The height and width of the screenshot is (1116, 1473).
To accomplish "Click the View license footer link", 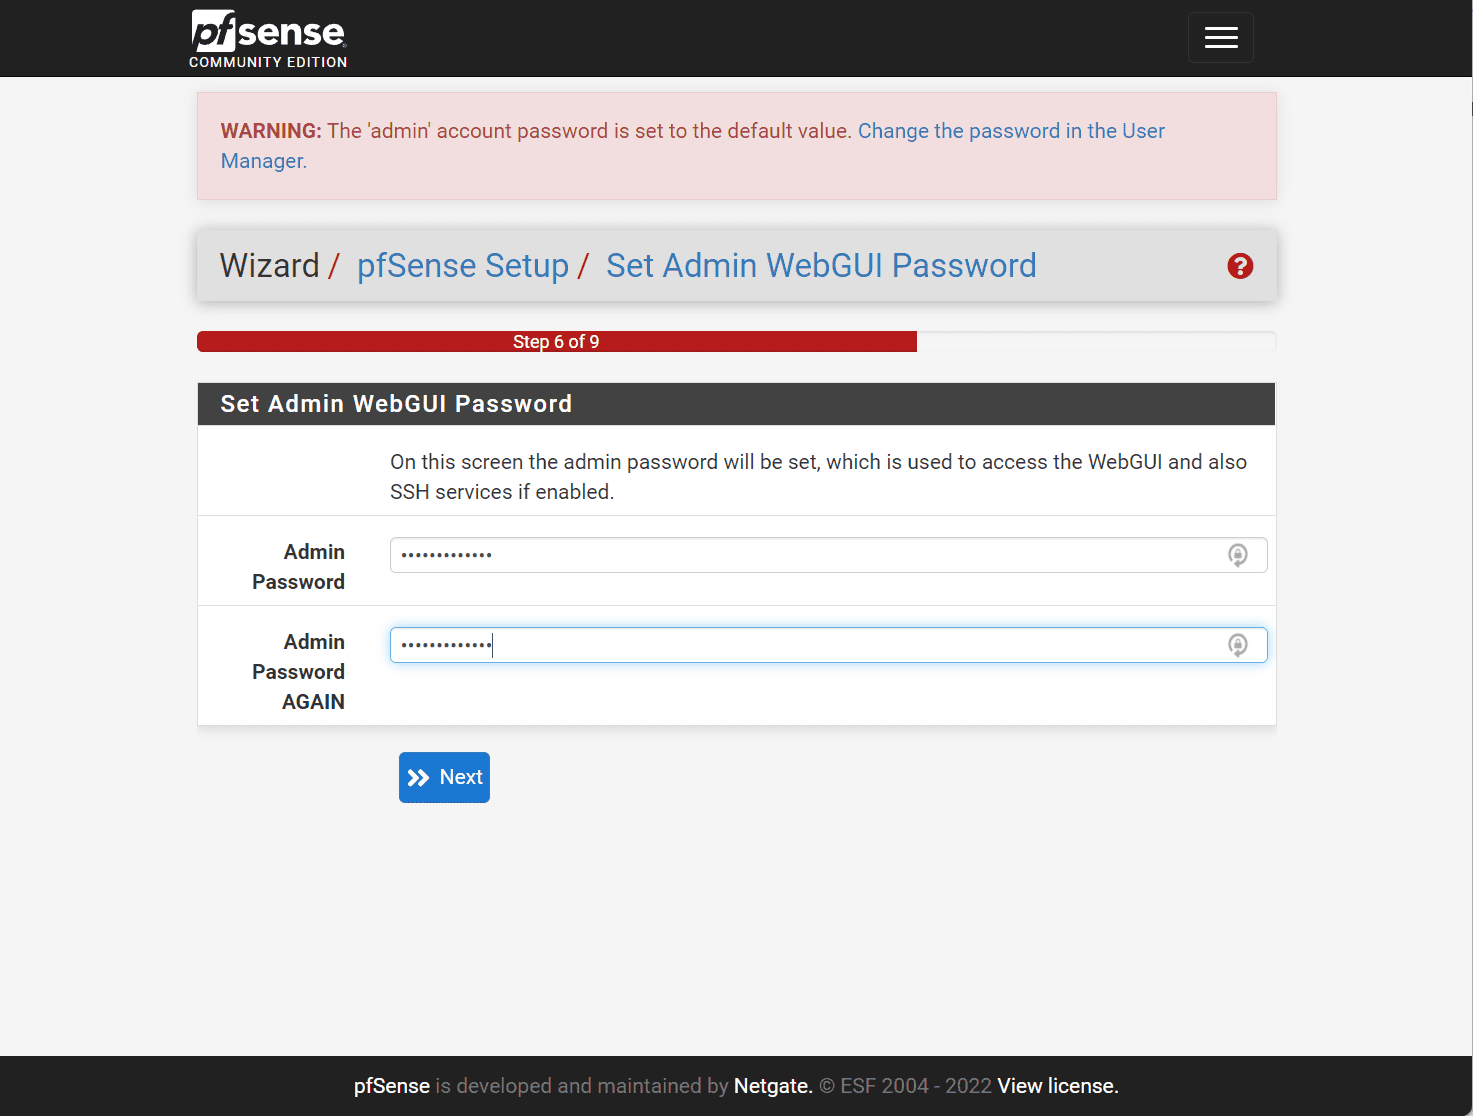I will (1057, 1086).
